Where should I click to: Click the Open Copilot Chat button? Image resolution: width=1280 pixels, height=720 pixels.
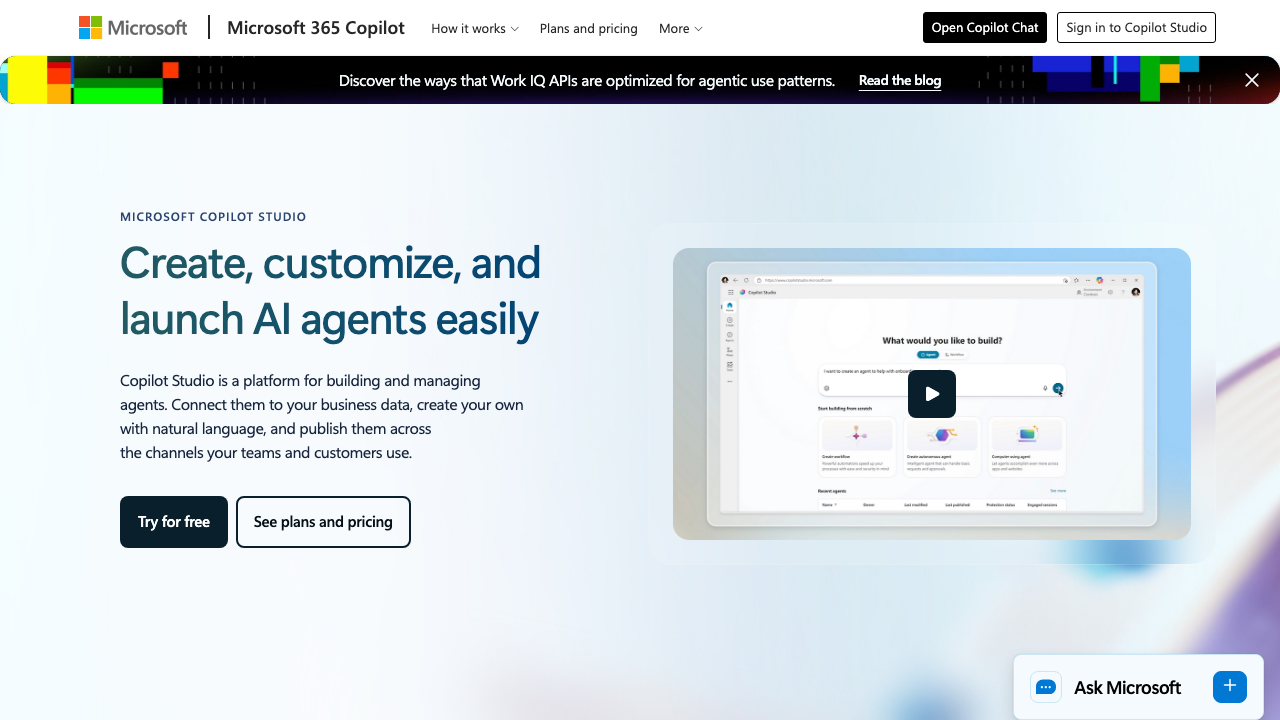pos(985,28)
